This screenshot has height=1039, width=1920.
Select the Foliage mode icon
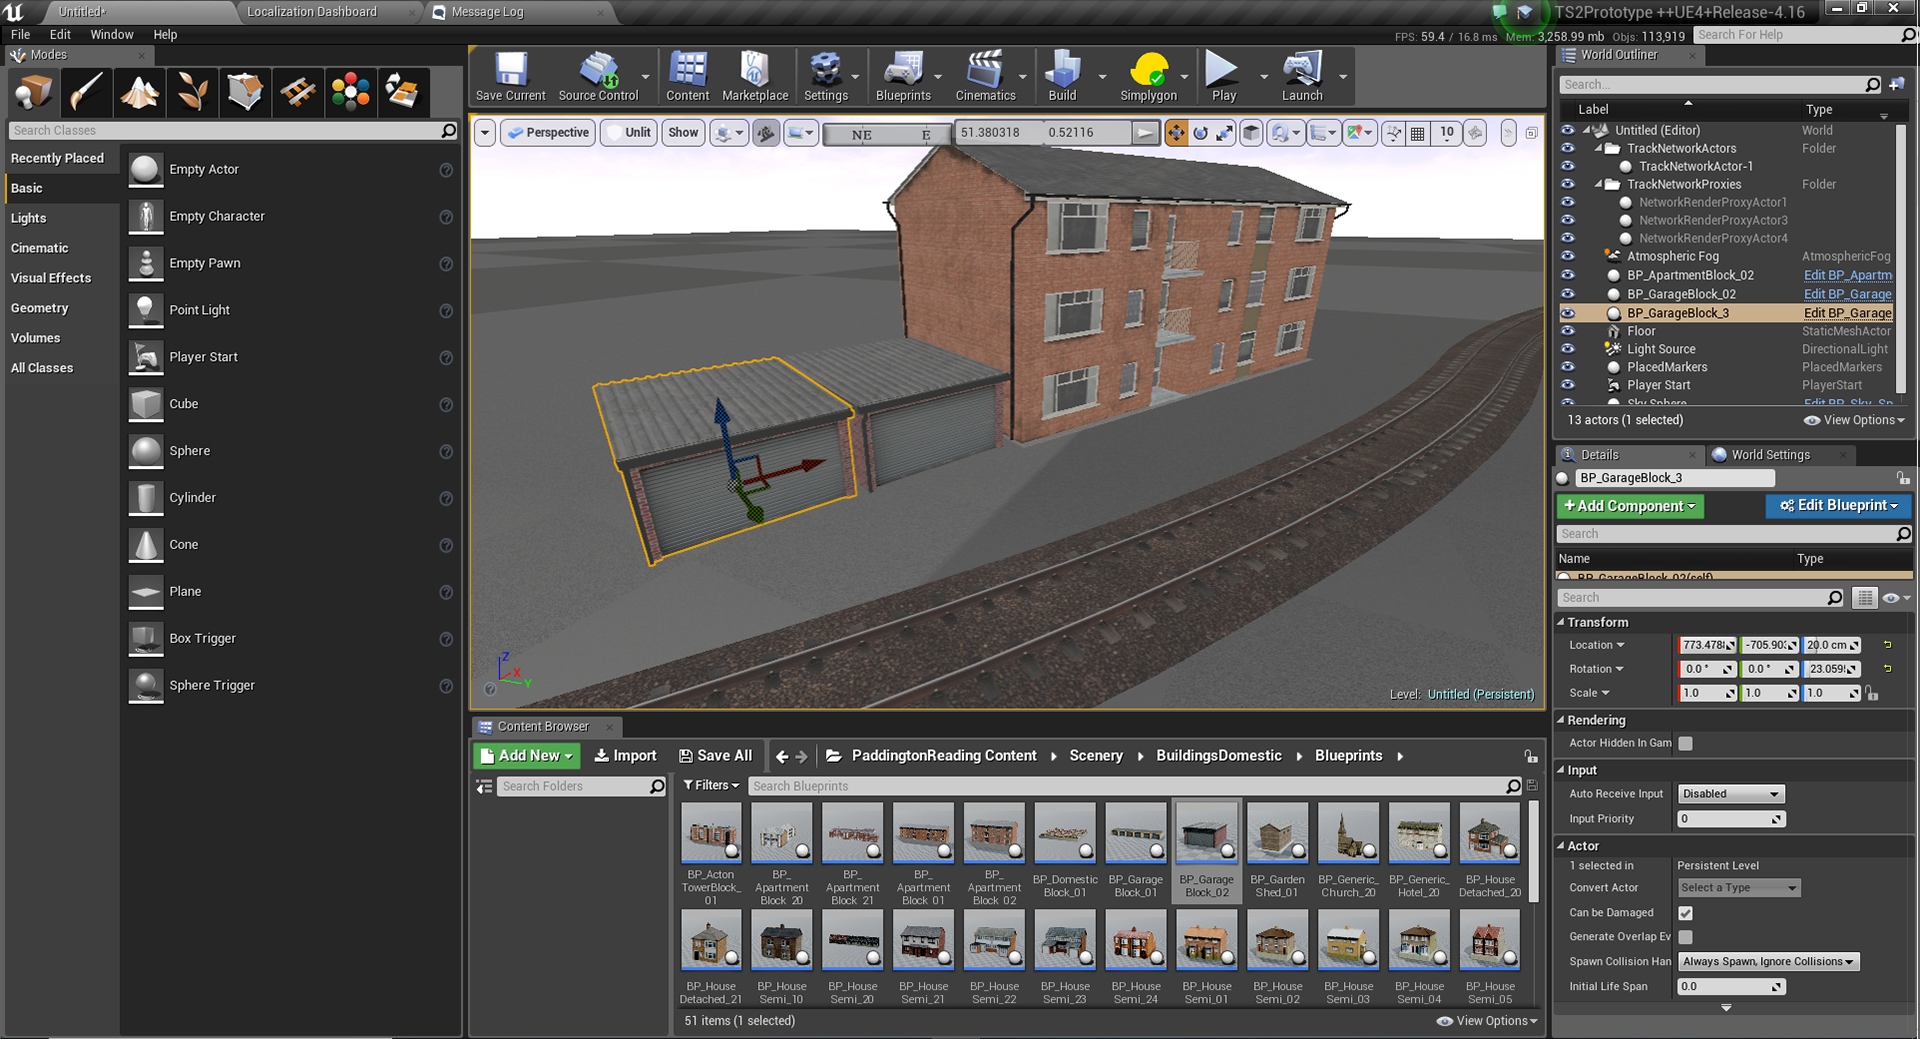(192, 92)
